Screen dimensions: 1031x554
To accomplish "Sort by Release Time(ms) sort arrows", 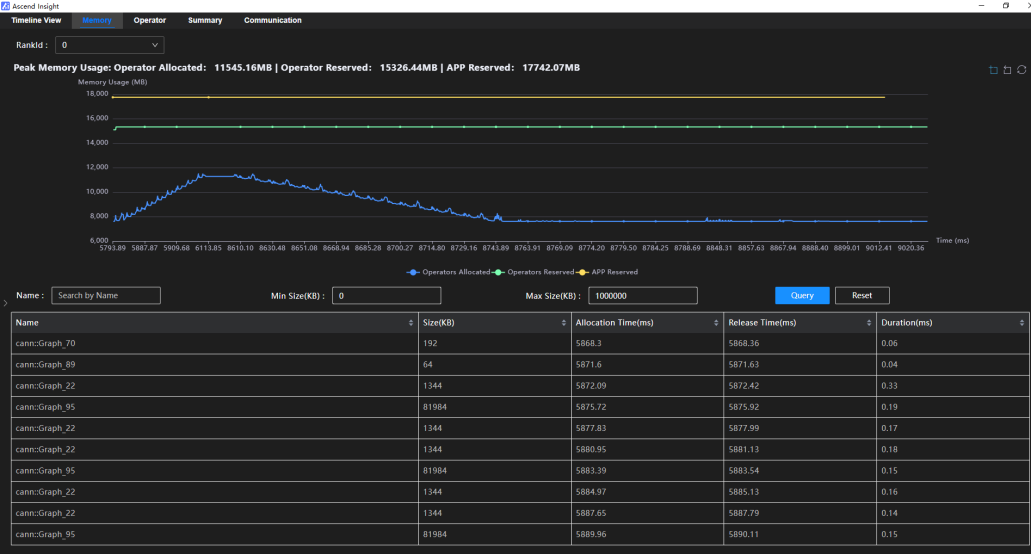I will click(x=869, y=323).
